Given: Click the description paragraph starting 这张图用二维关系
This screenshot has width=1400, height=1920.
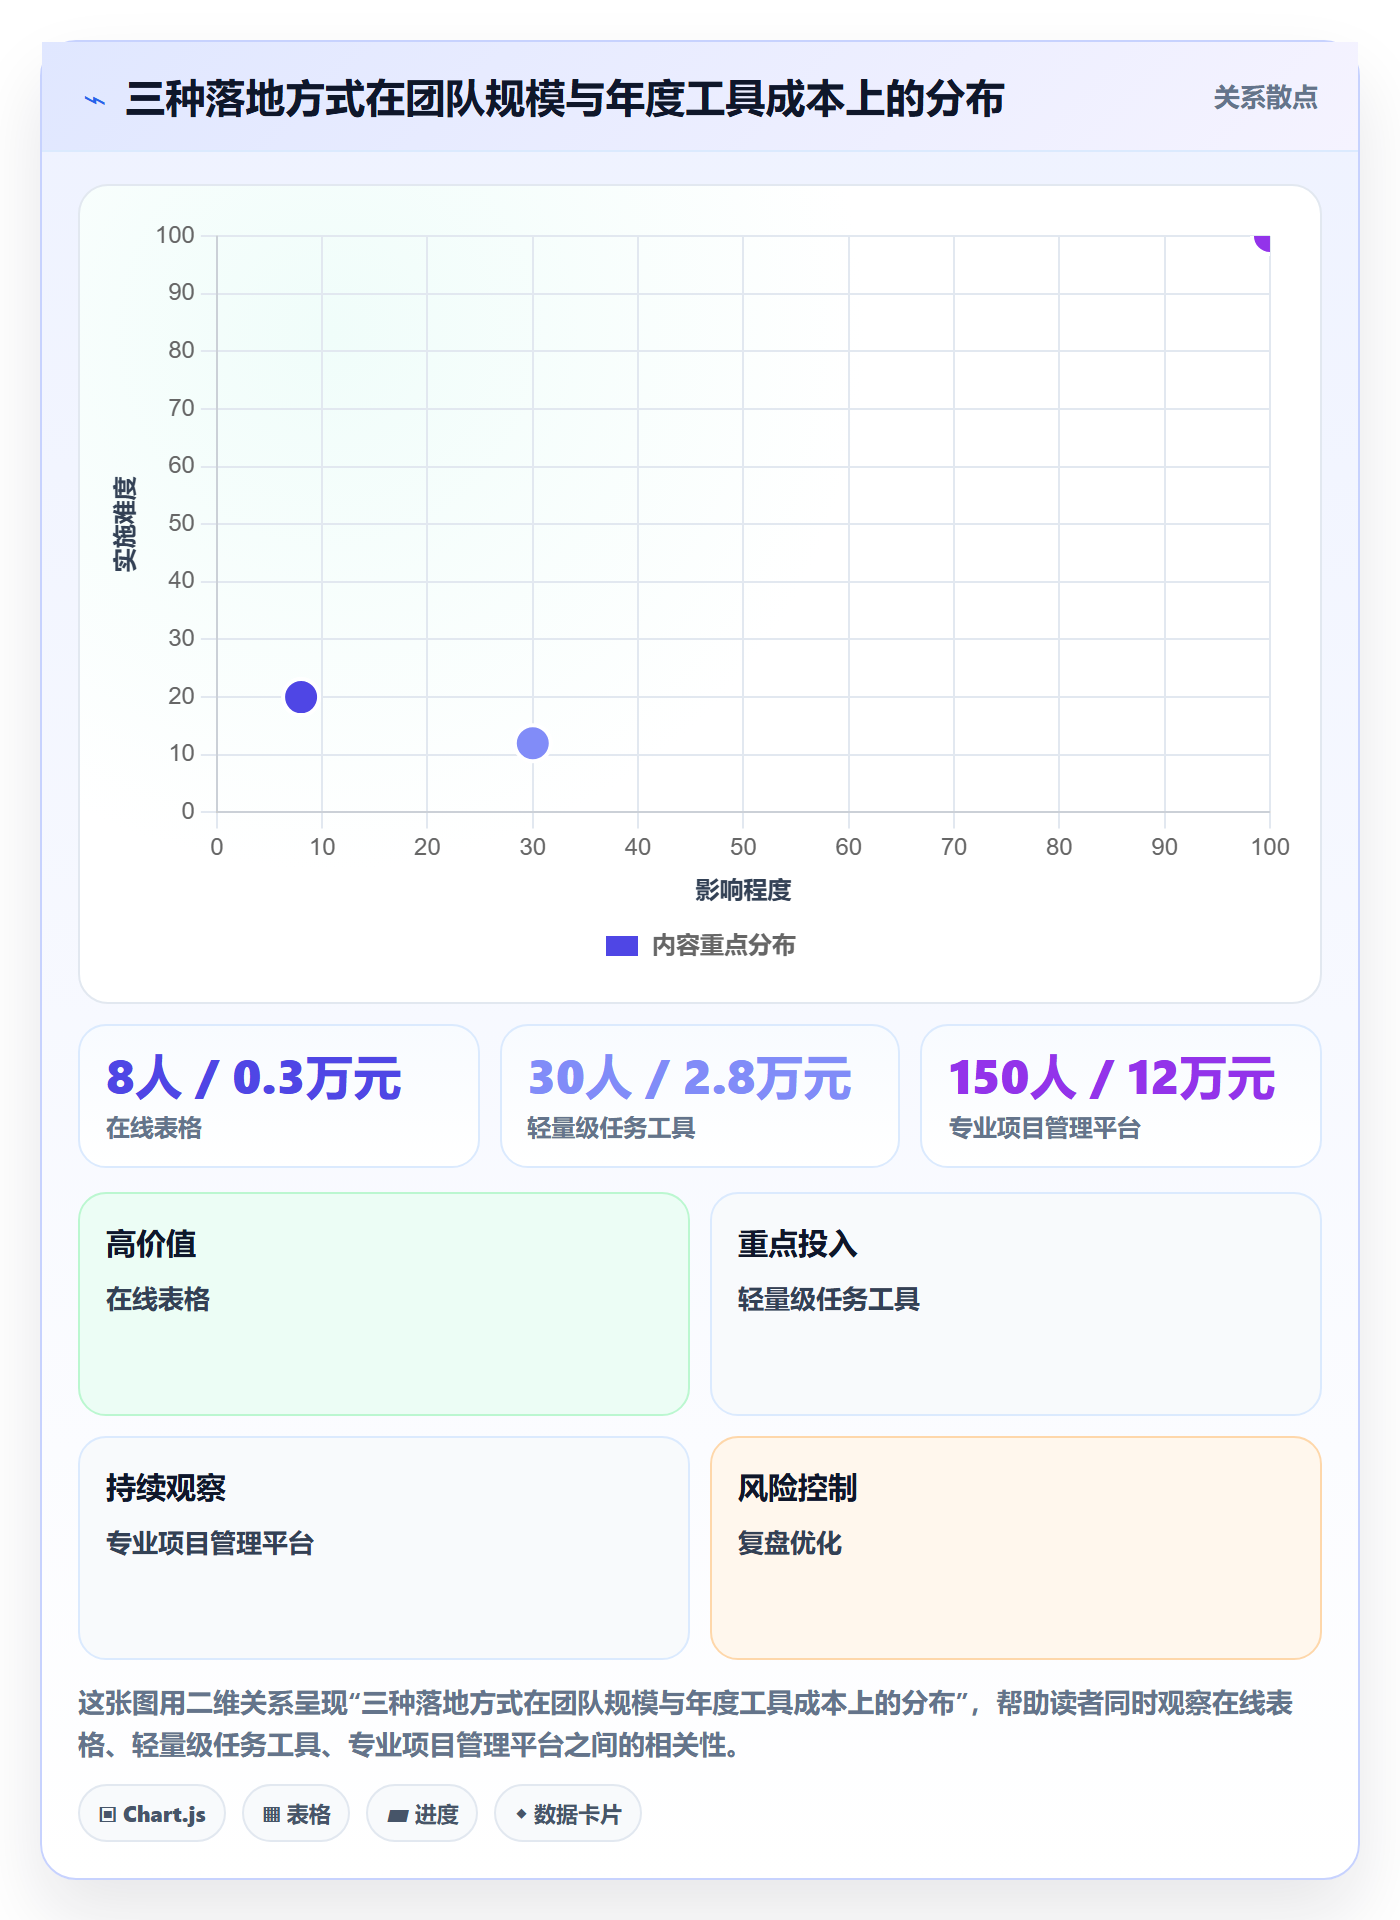Looking at the screenshot, I should 686,1724.
